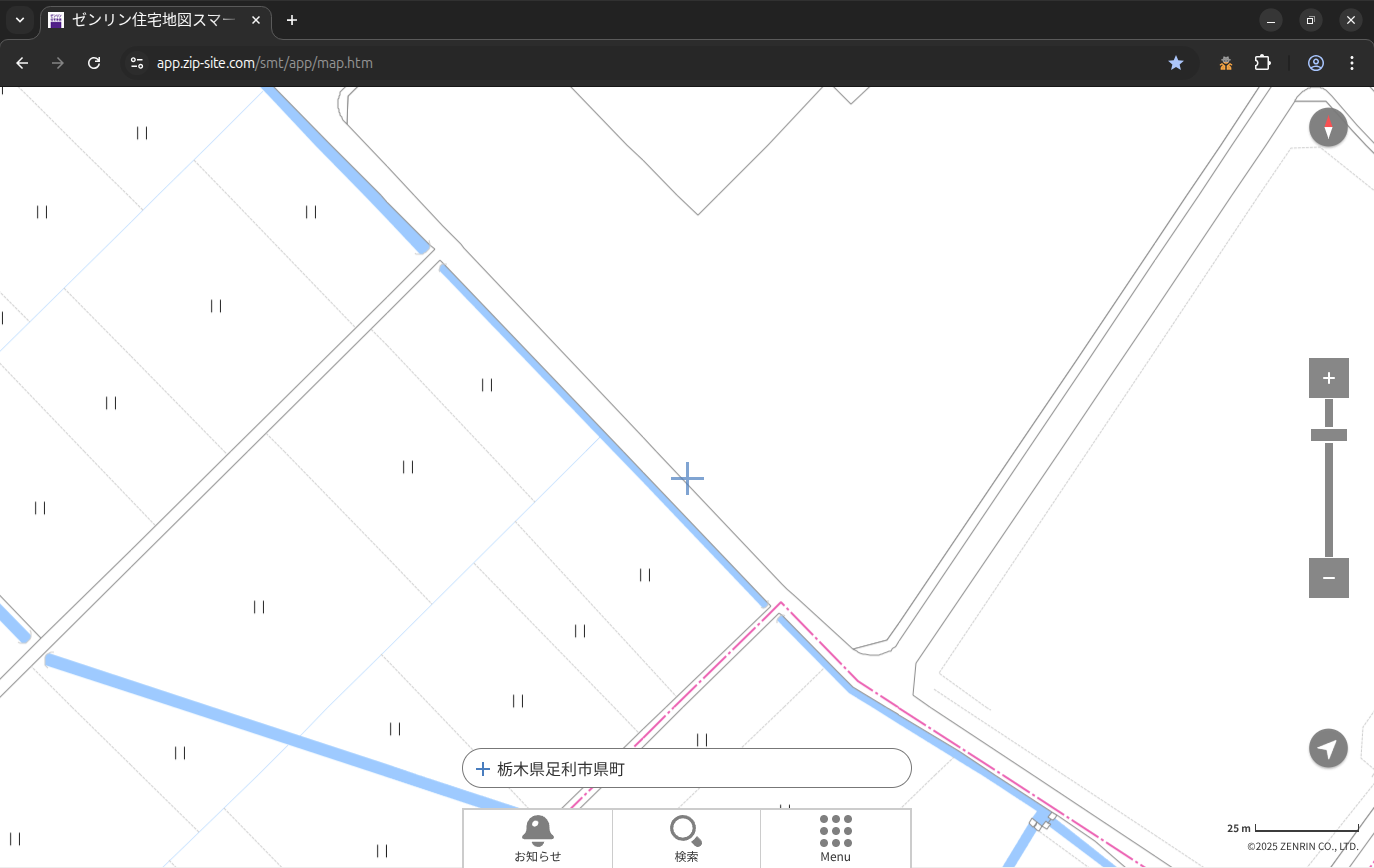Open お知らせ notifications bell
This screenshot has height=868, width=1374.
pos(537,838)
